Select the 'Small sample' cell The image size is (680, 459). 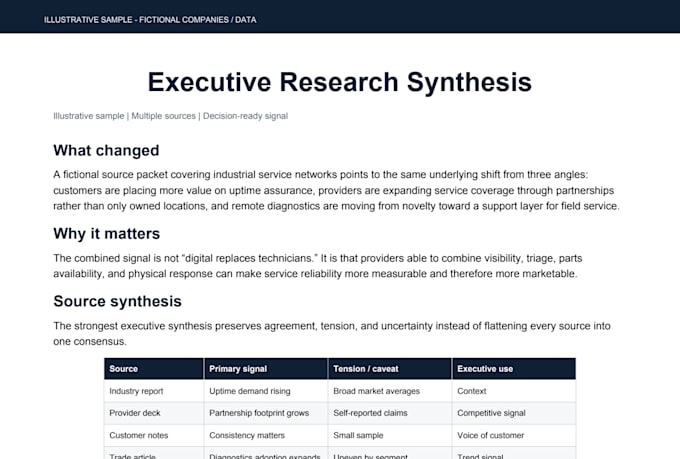pyautogui.click(x=390, y=435)
